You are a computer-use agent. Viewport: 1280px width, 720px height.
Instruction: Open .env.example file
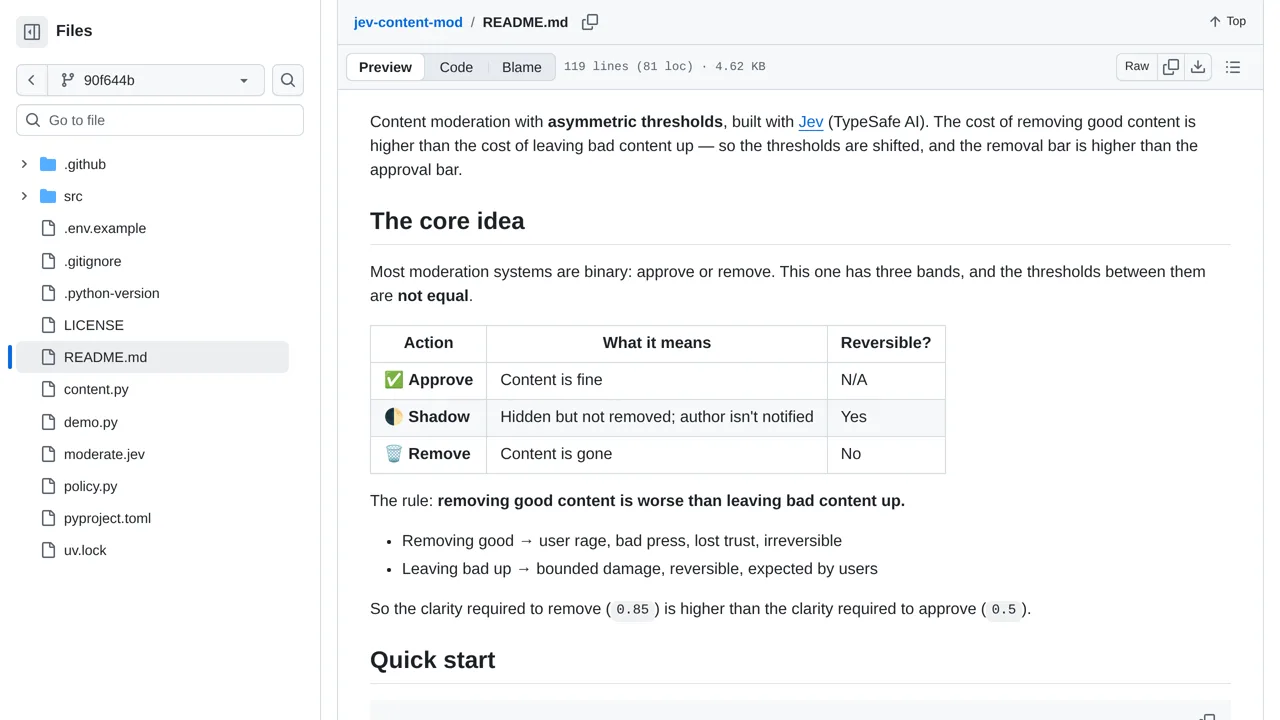coord(105,228)
